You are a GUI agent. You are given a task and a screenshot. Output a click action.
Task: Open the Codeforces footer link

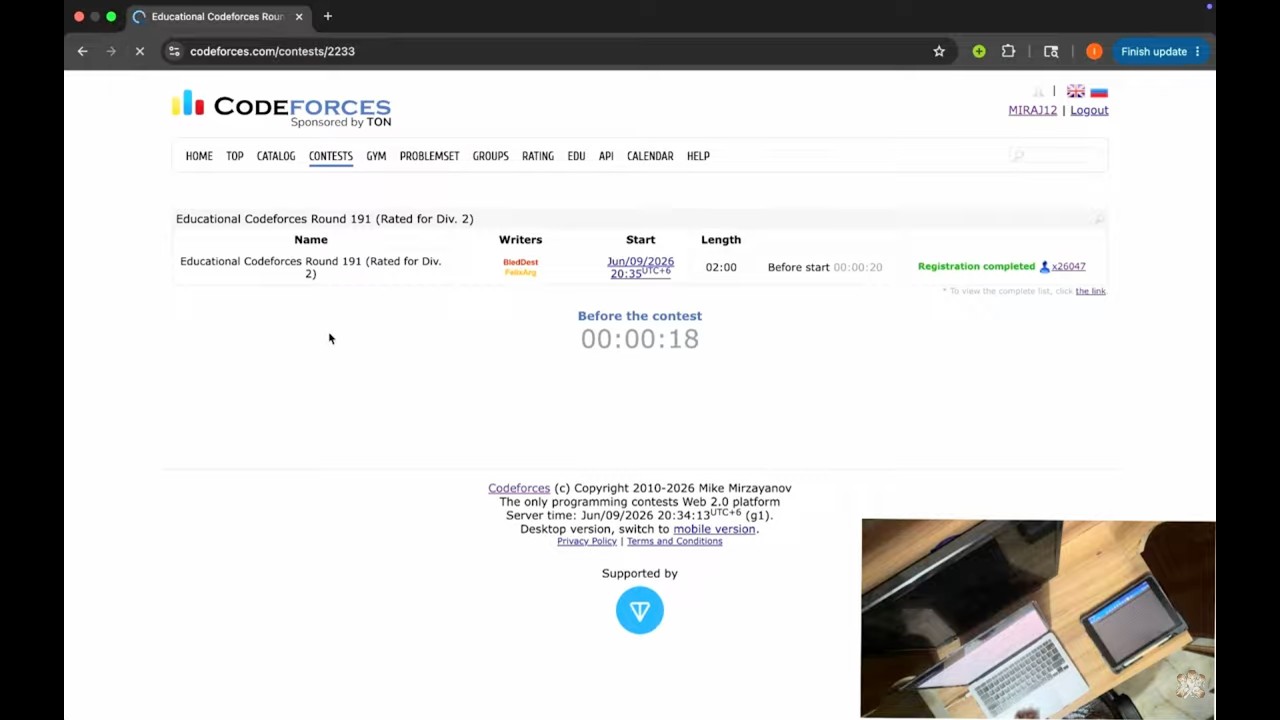(519, 488)
